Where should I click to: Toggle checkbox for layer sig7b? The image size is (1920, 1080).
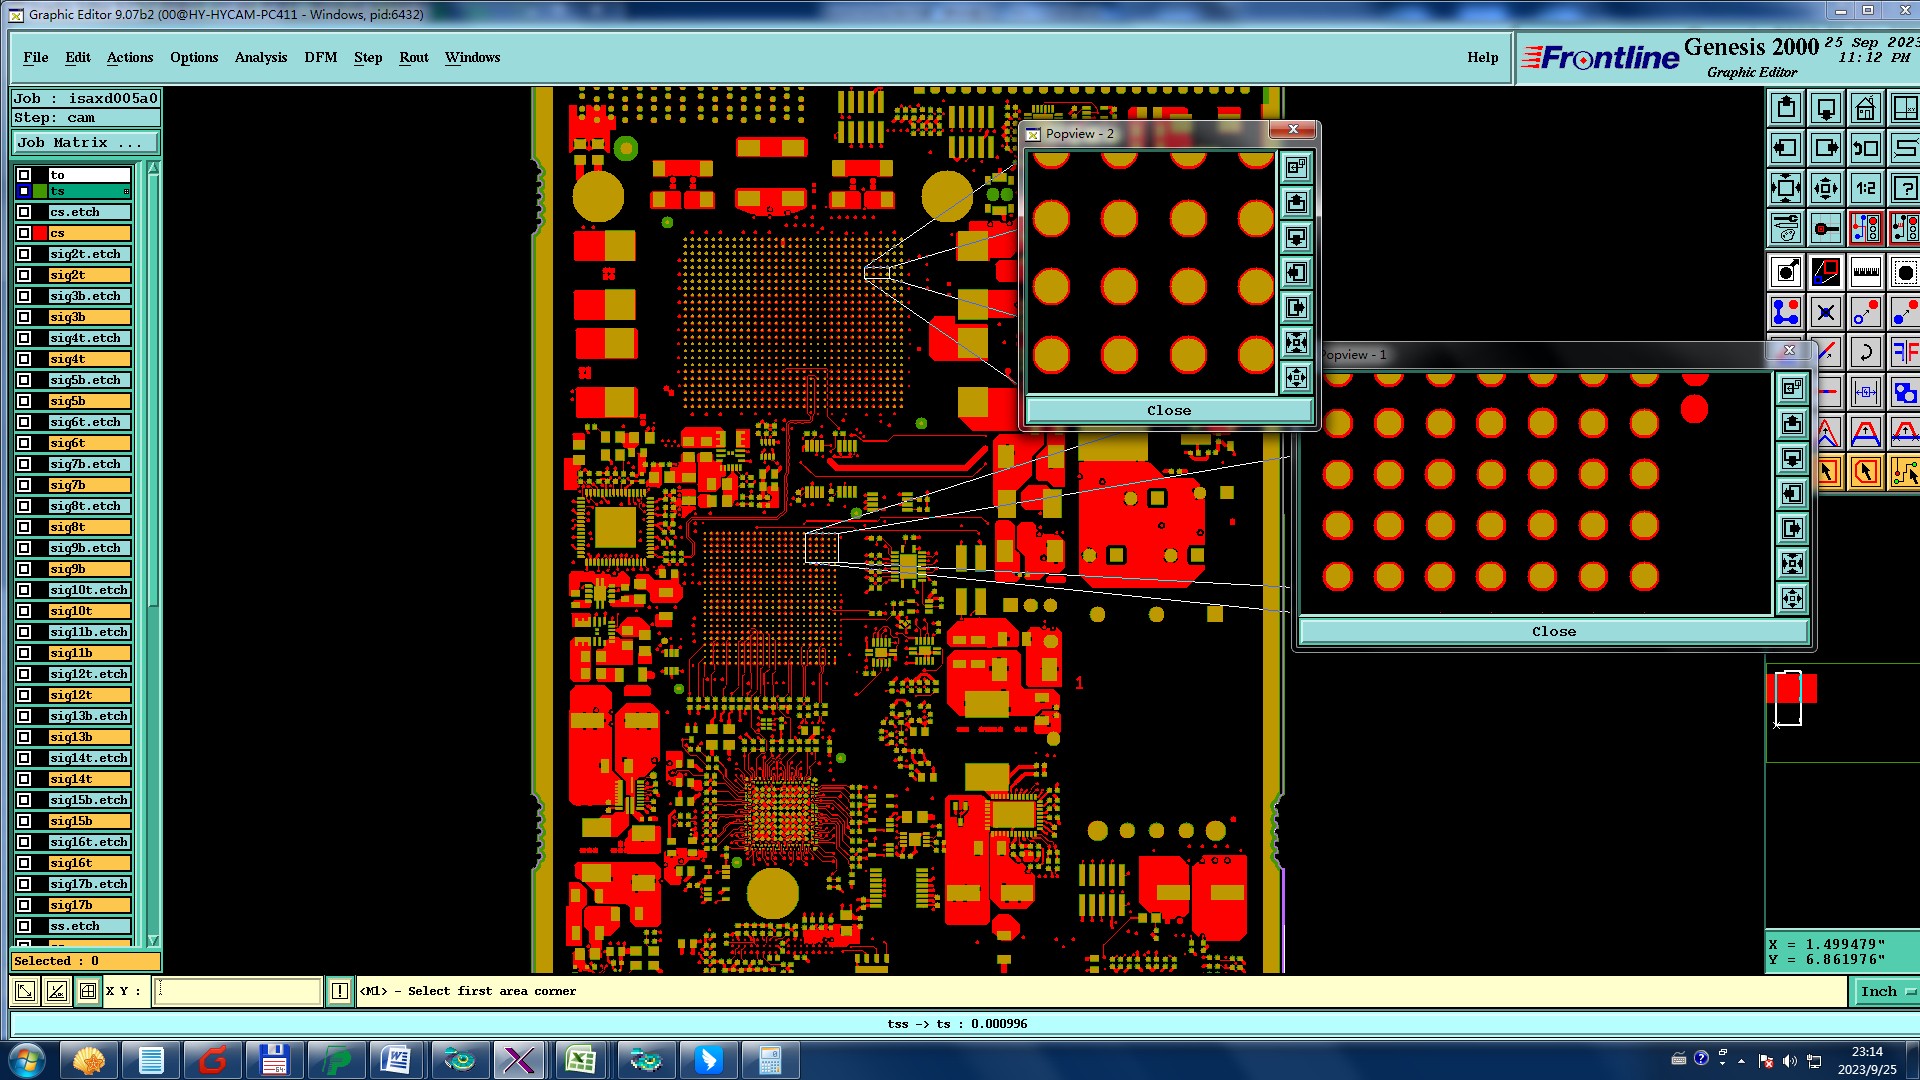[24, 485]
